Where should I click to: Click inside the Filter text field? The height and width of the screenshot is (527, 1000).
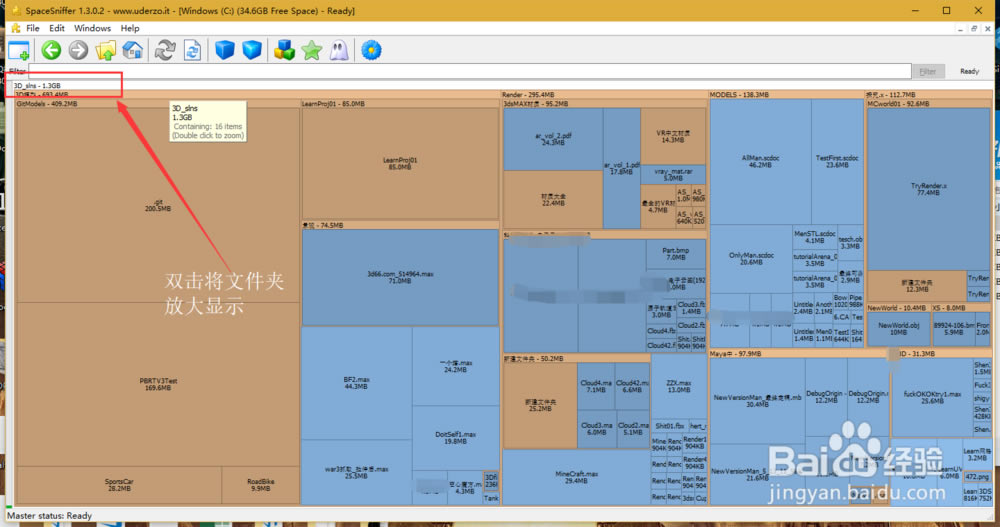[x=470, y=71]
